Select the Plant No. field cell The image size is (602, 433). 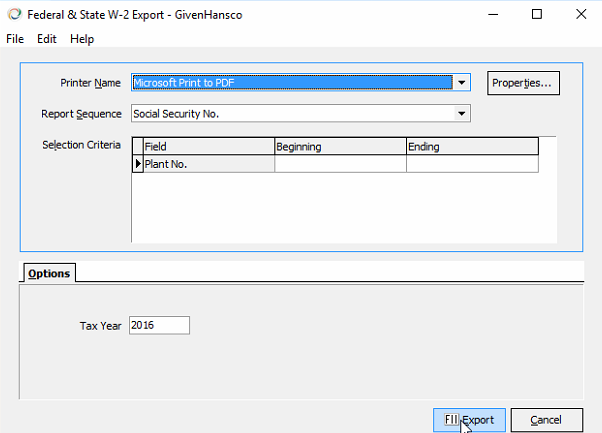(208, 164)
